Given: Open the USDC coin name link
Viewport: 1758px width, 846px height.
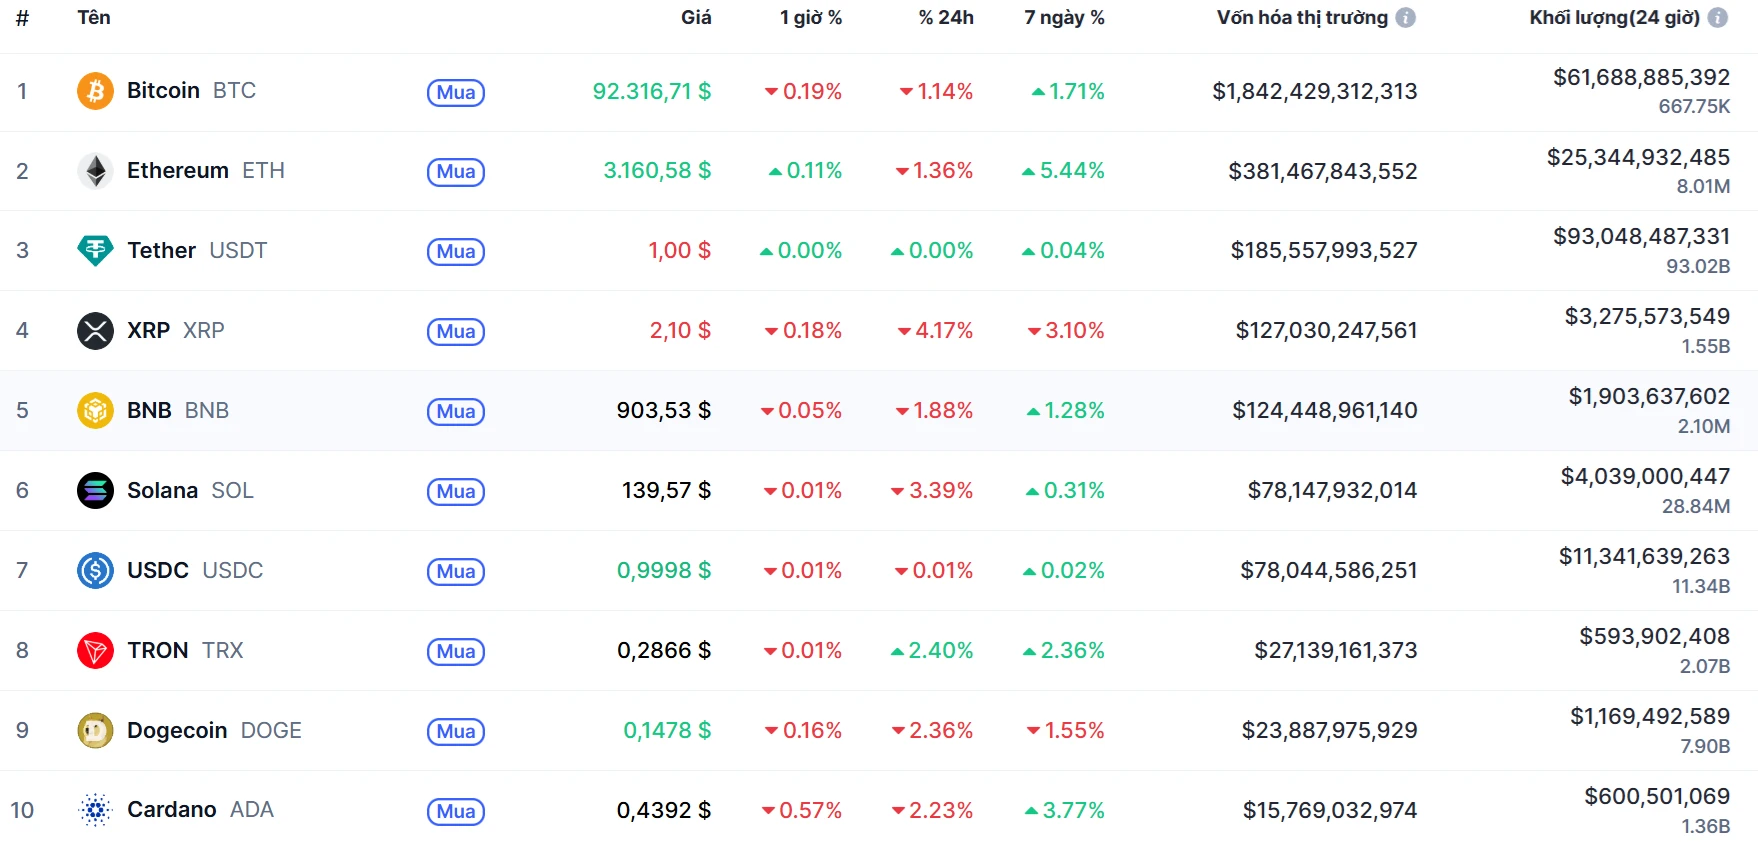Looking at the screenshot, I should point(158,570).
